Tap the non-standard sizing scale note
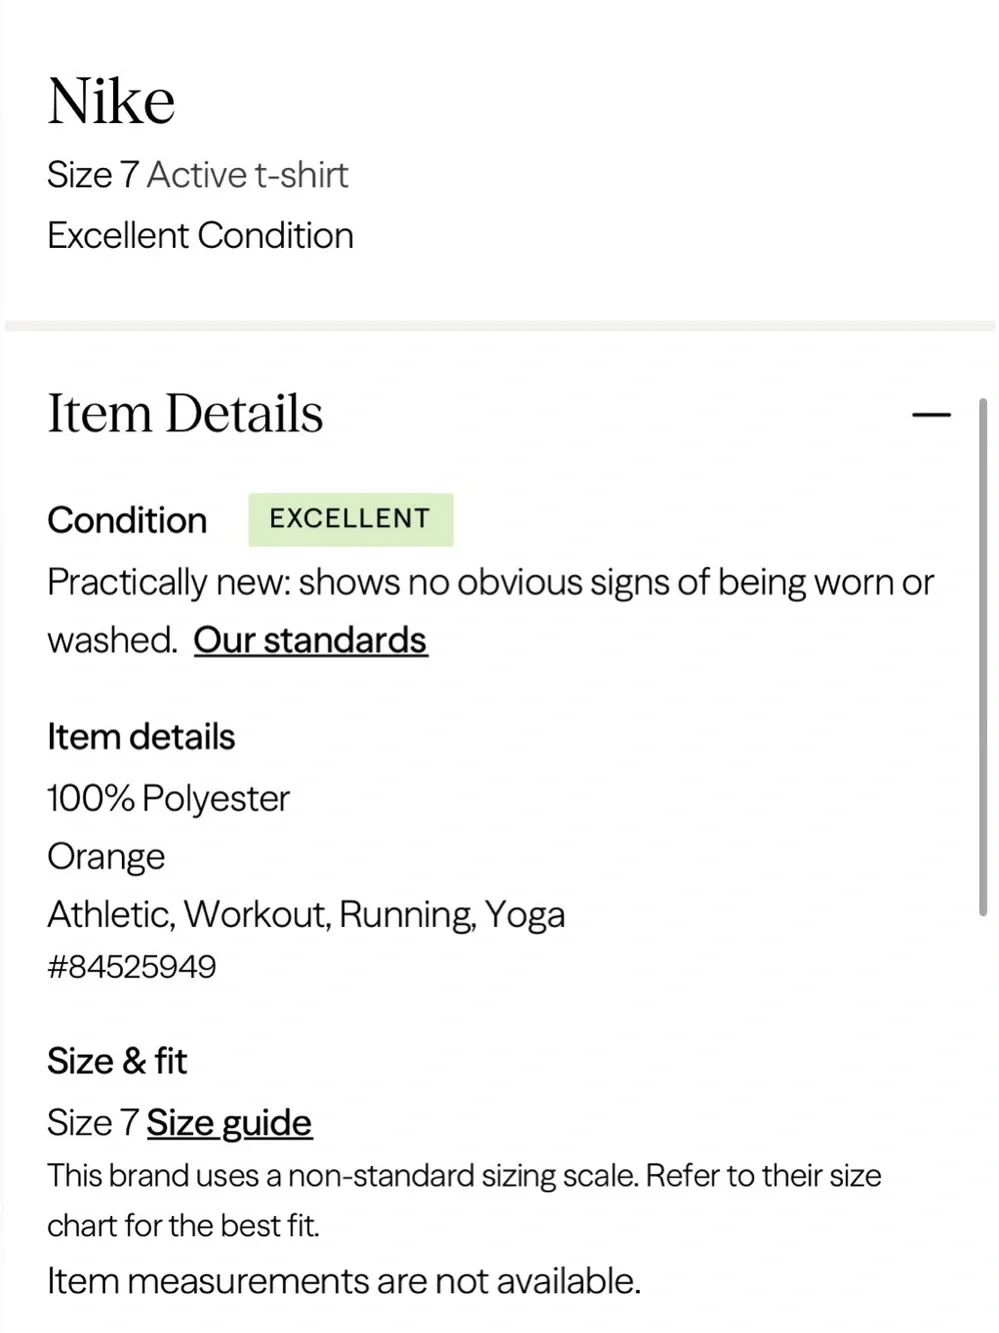Screen dimensions: 999x1333 pyautogui.click(x=464, y=1200)
